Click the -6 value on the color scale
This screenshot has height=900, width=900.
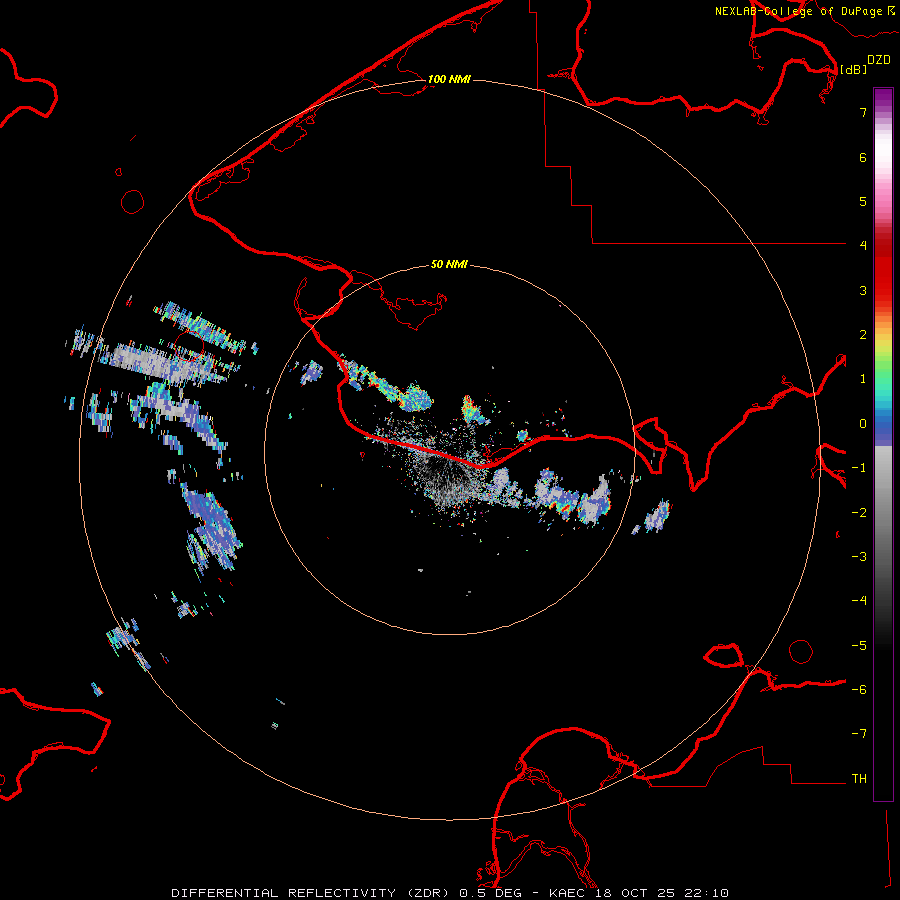[859, 689]
